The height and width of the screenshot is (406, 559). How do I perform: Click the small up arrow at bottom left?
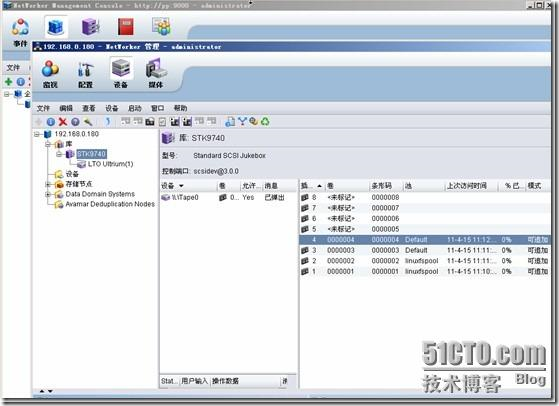42,391
